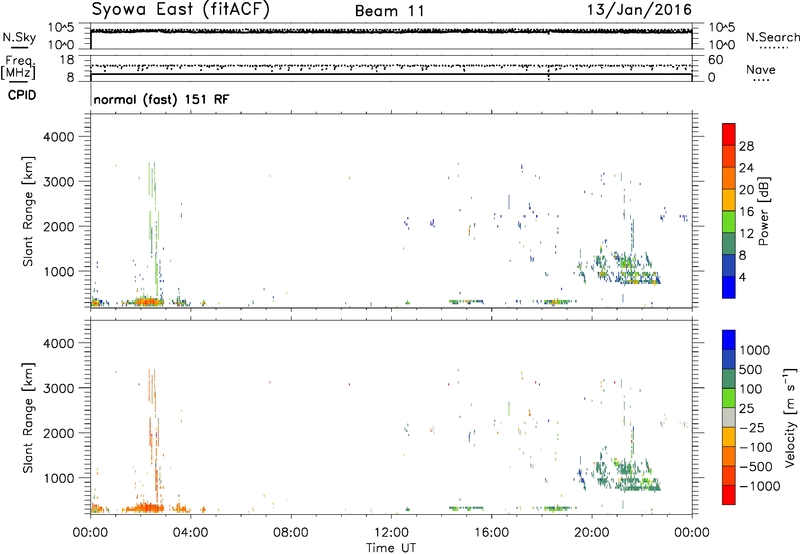
Task: Click the '16:00' time axis tick label
Action: (x=491, y=533)
